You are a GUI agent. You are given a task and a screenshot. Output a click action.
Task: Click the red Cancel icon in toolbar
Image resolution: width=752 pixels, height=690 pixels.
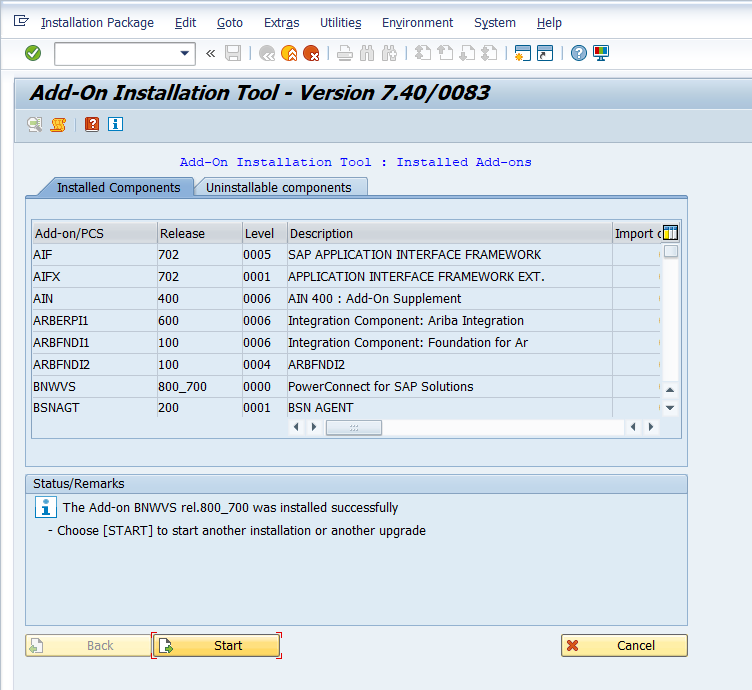coord(312,53)
